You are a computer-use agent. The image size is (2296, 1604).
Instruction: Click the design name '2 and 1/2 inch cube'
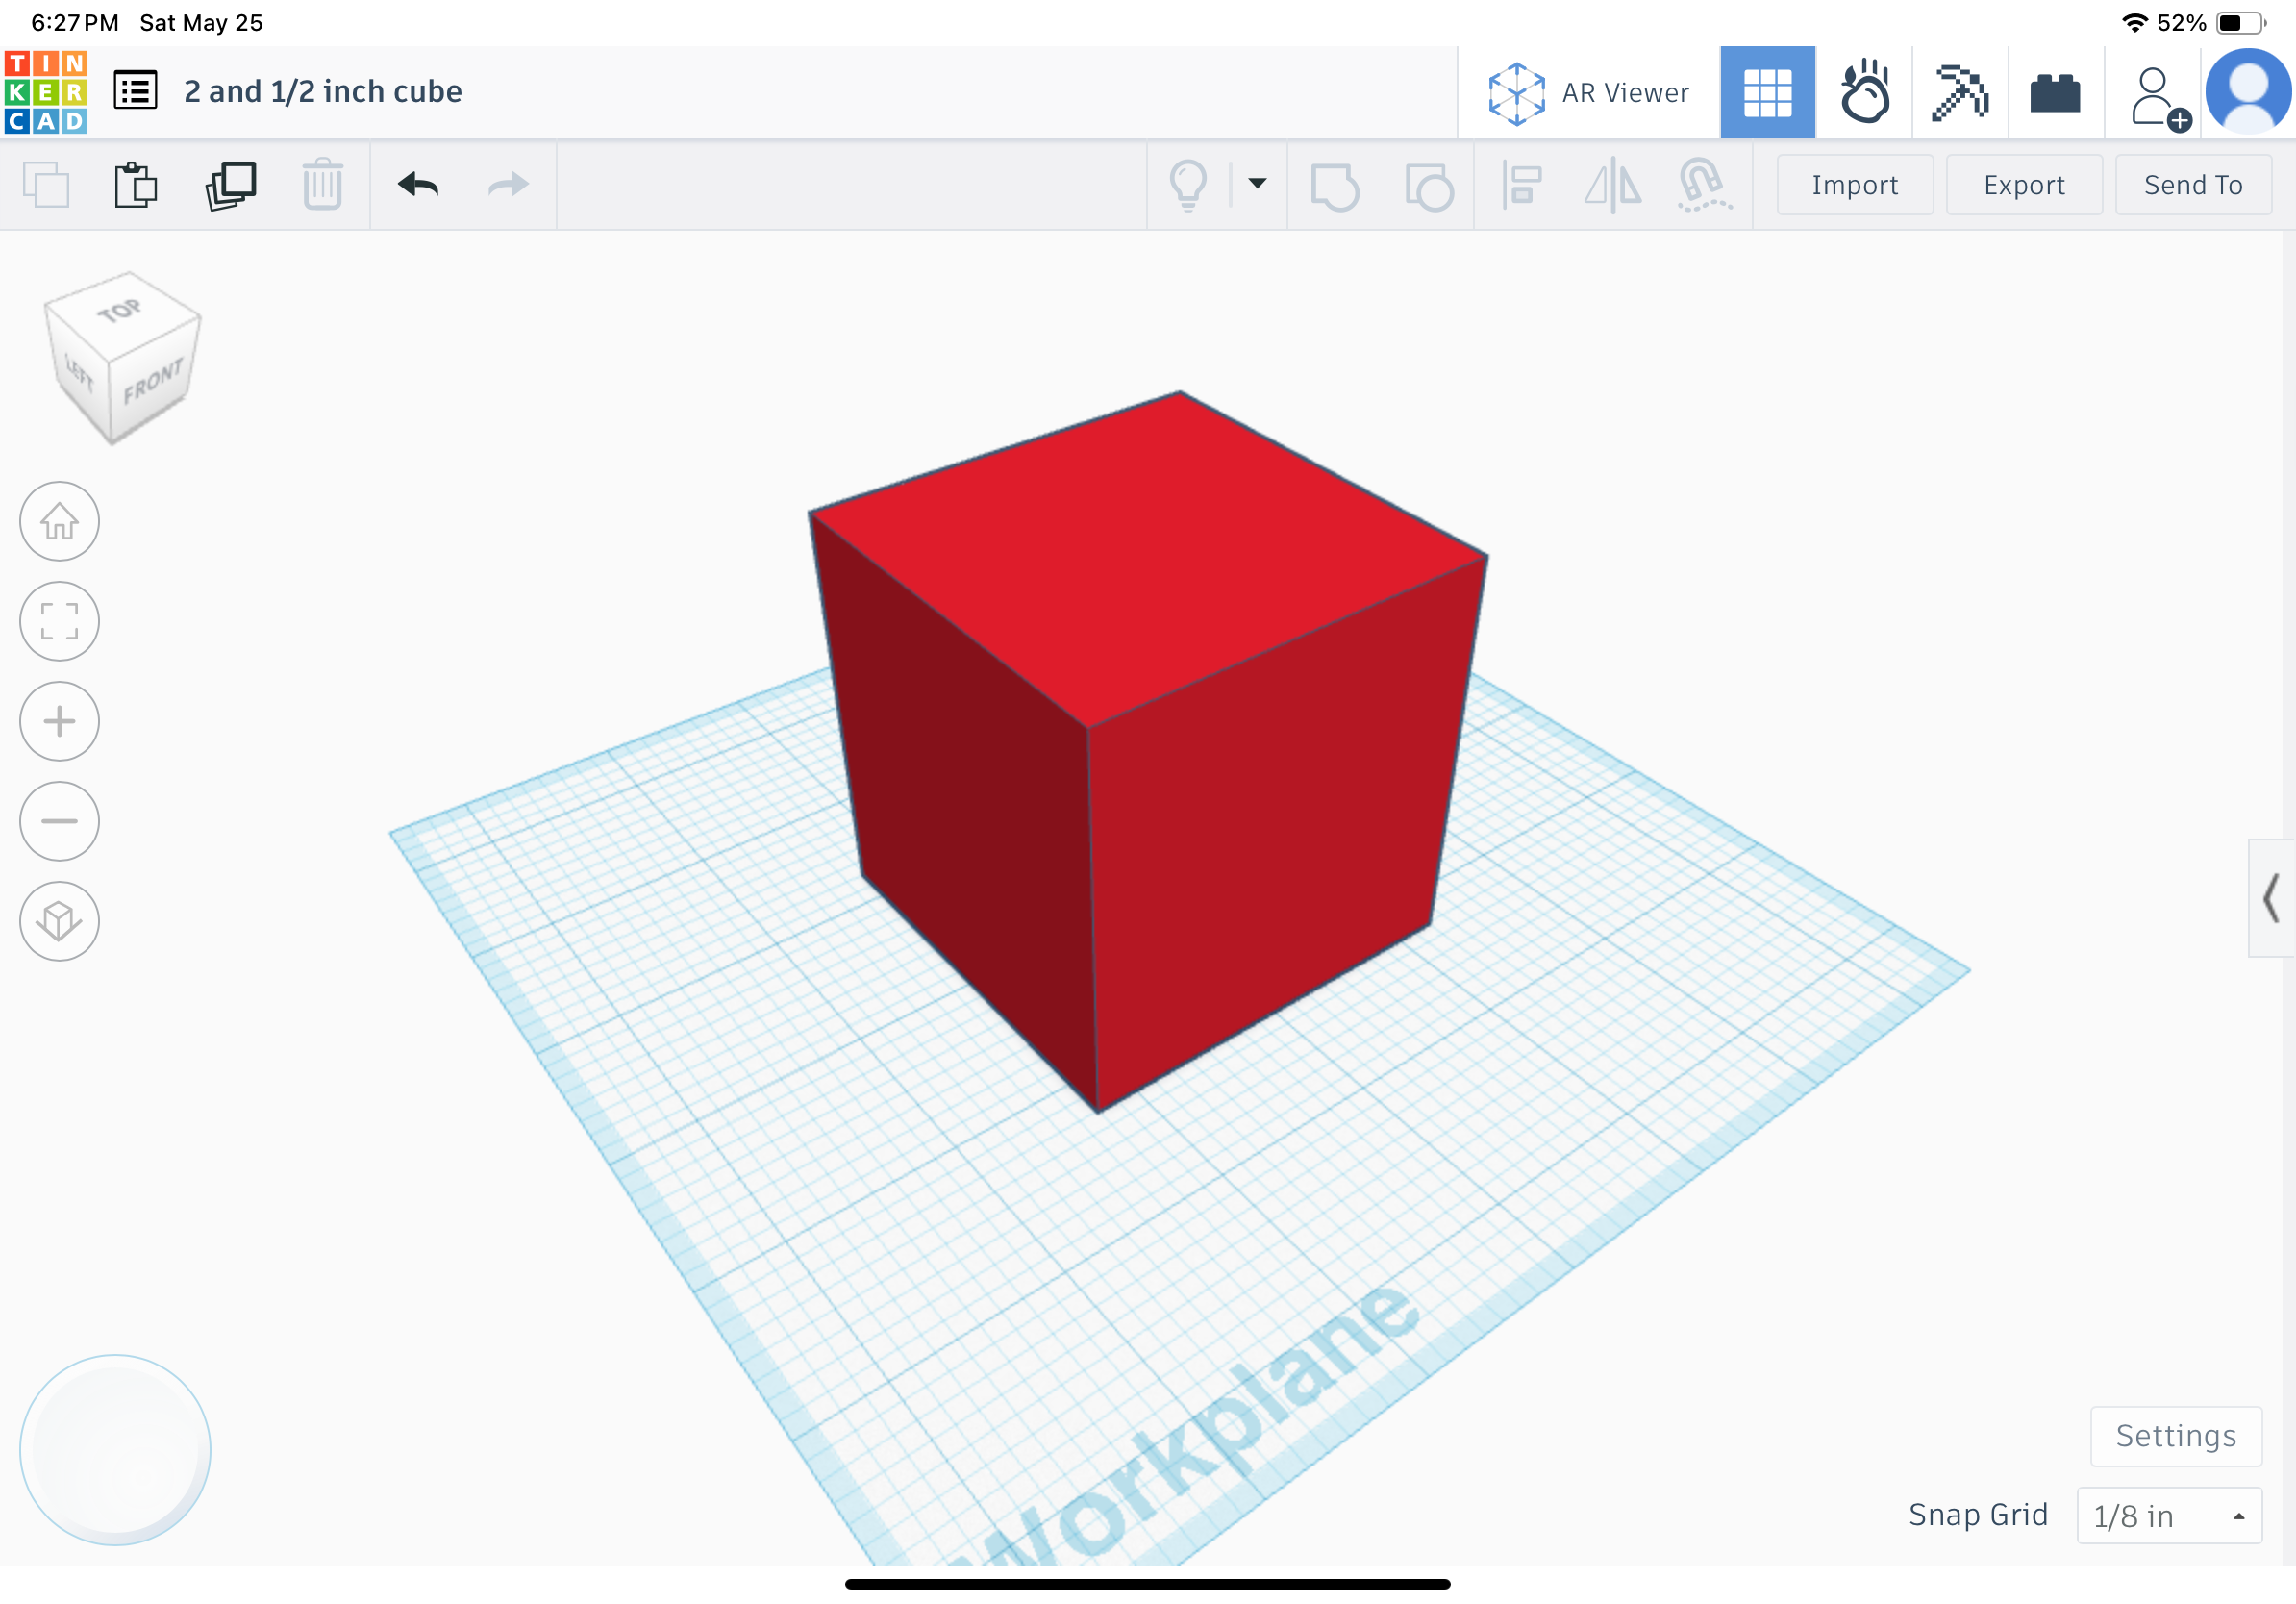[323, 91]
